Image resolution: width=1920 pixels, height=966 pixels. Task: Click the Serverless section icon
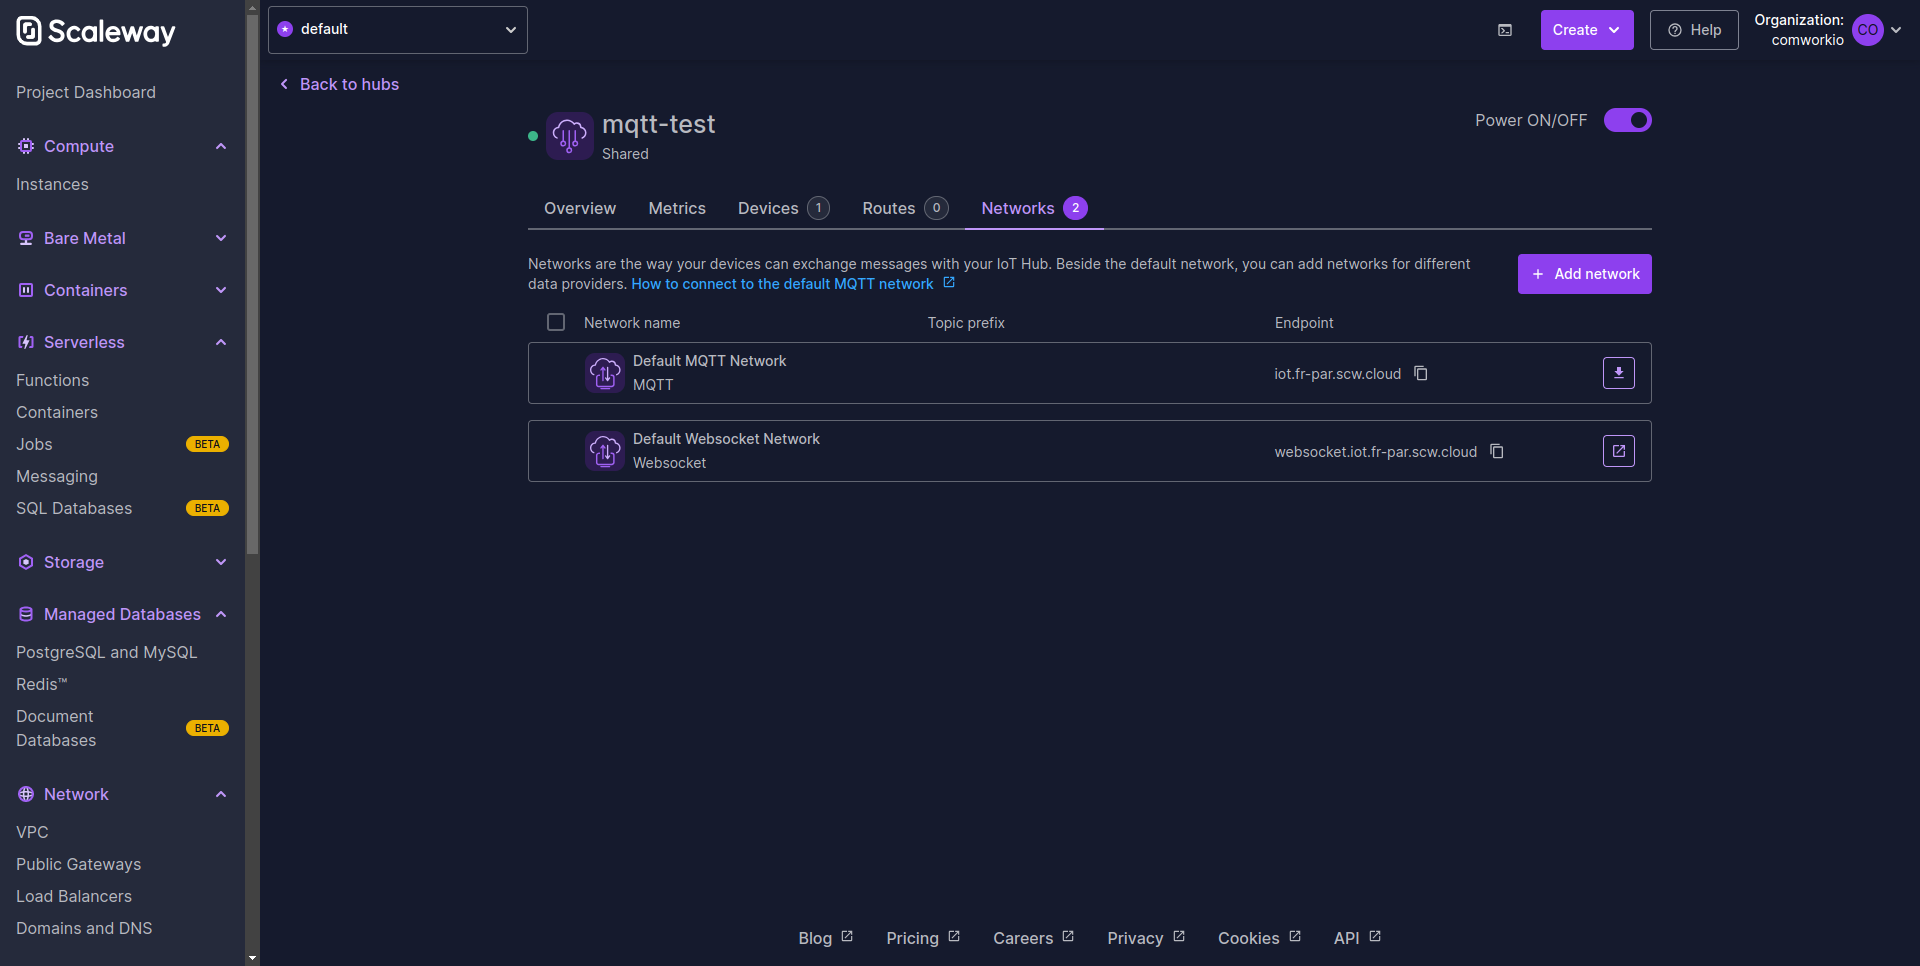[26, 342]
